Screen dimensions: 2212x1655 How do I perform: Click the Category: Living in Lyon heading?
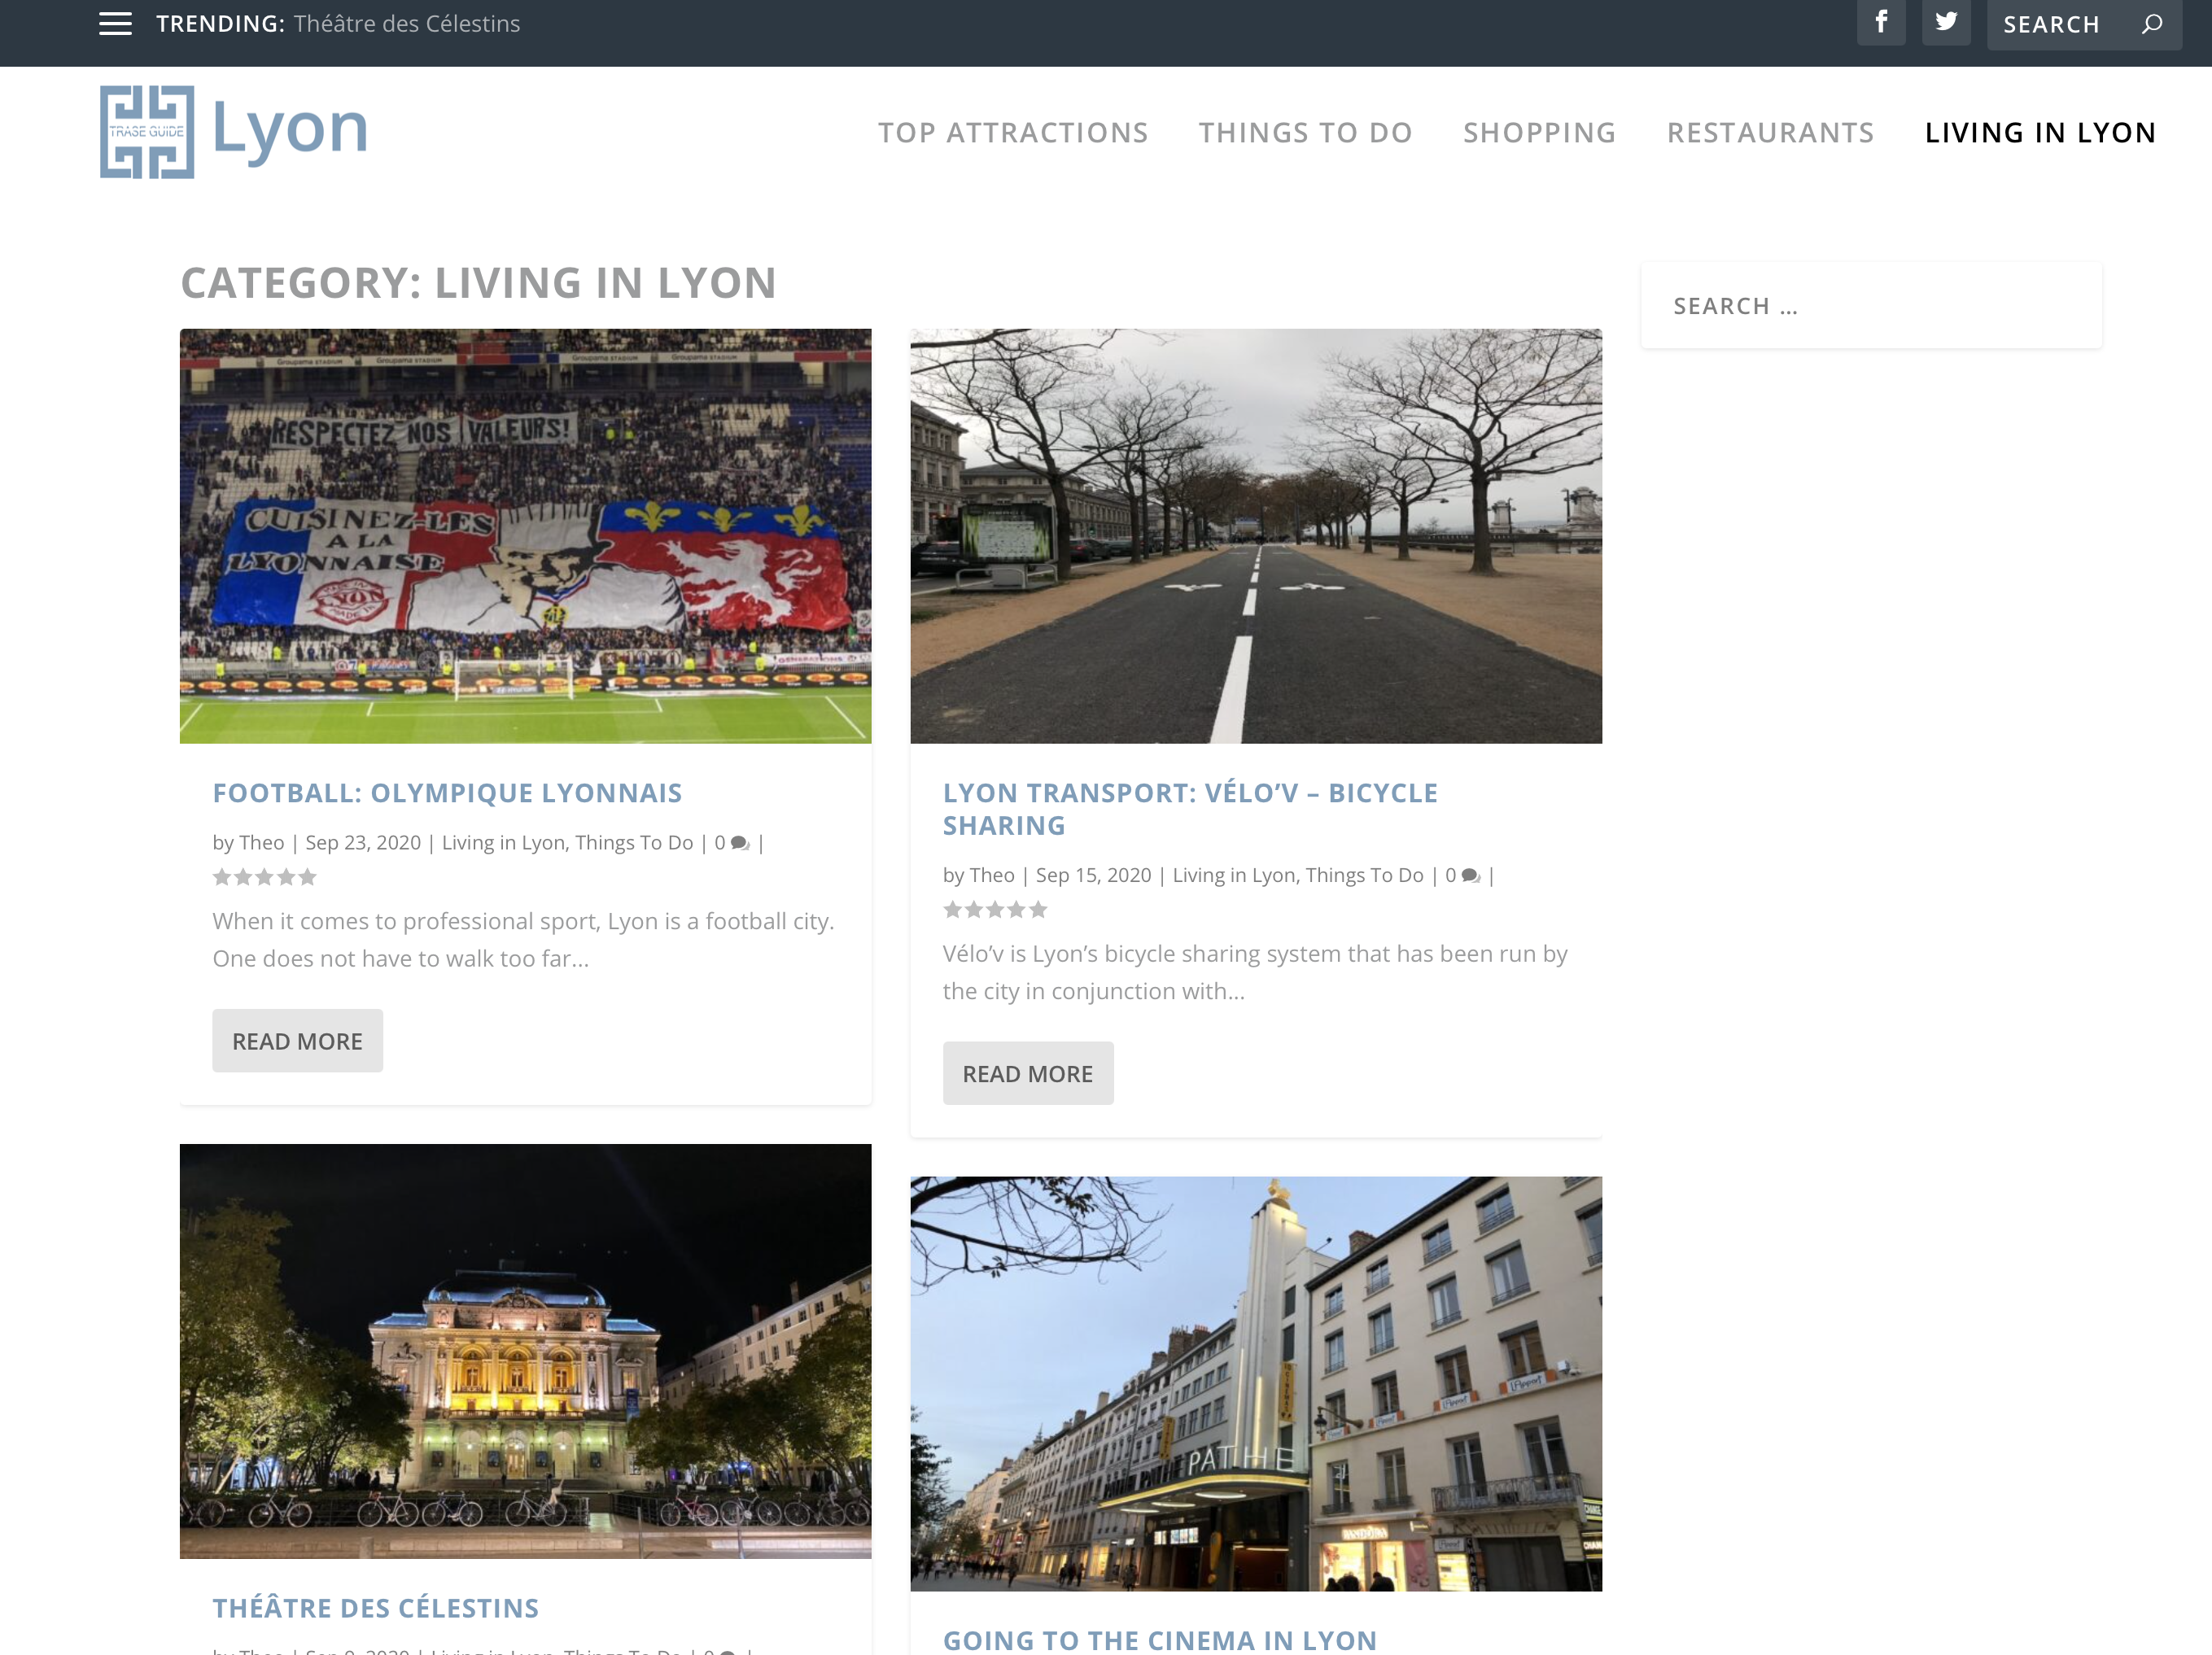[478, 283]
